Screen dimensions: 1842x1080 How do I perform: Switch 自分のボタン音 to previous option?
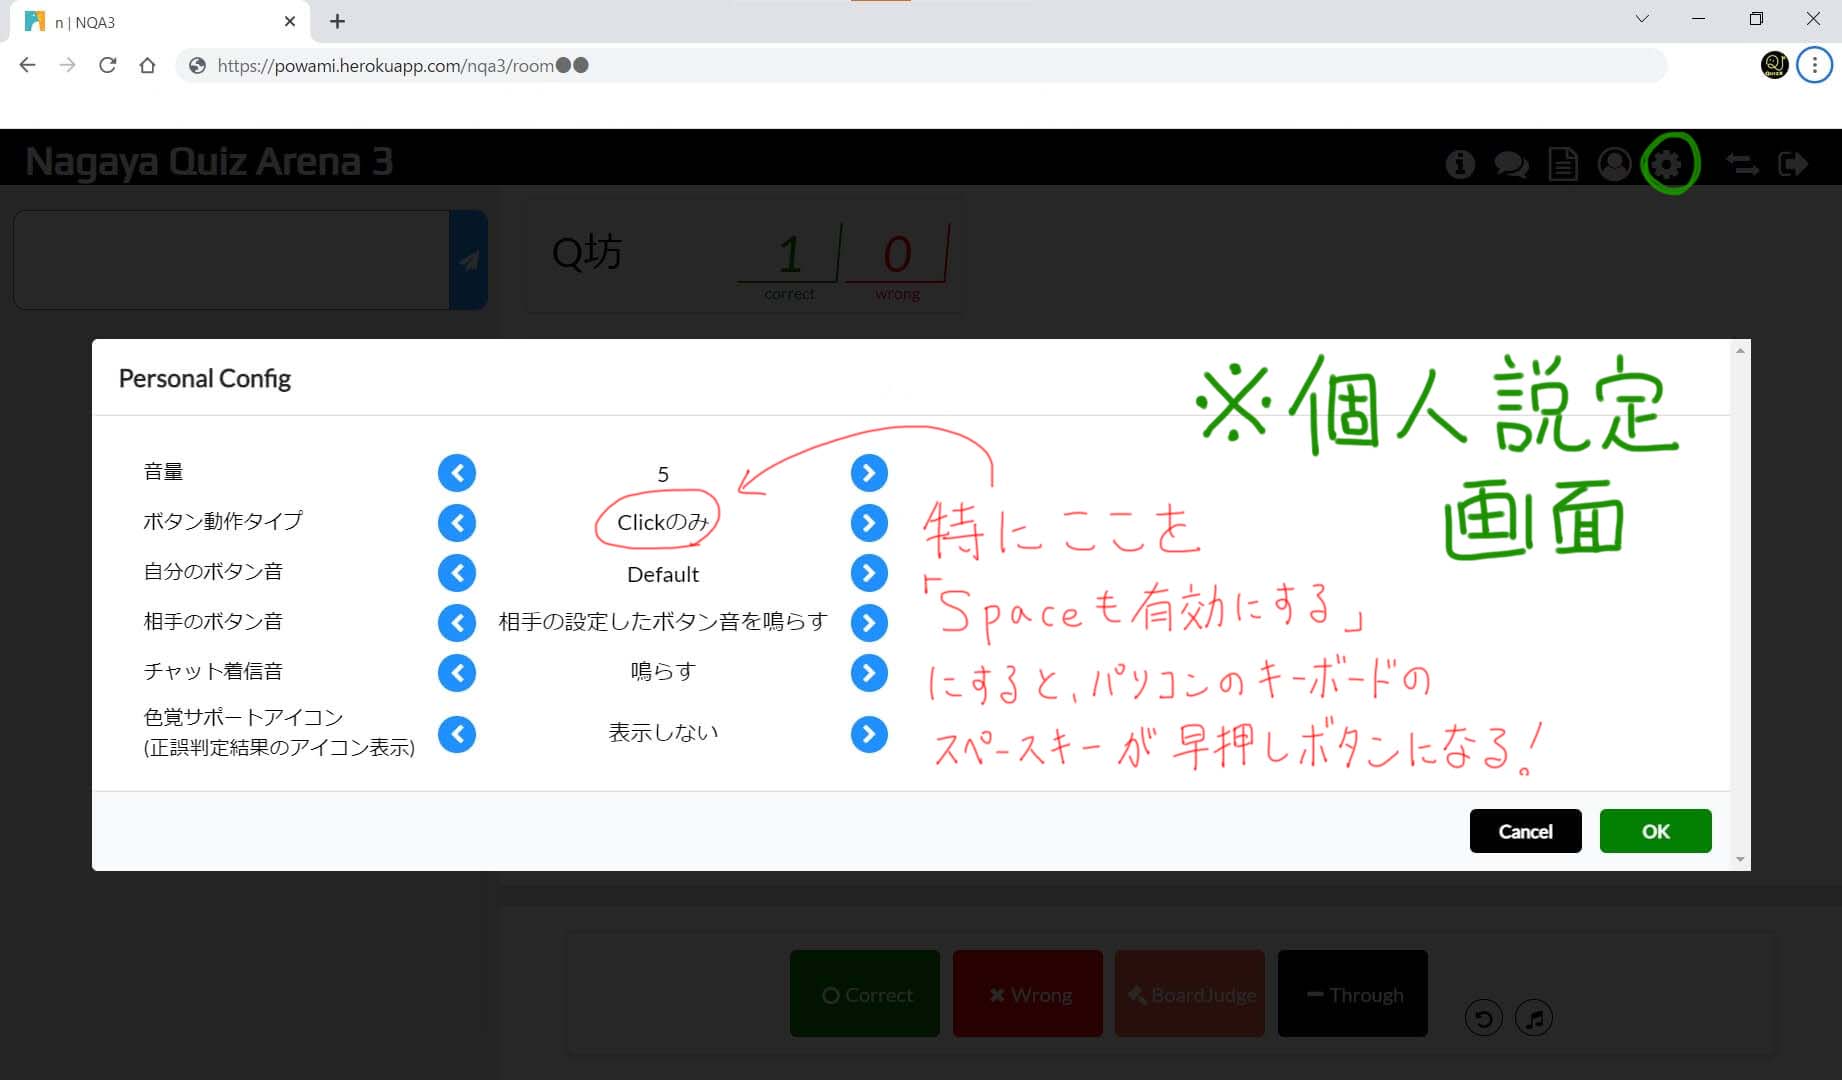[x=457, y=573]
